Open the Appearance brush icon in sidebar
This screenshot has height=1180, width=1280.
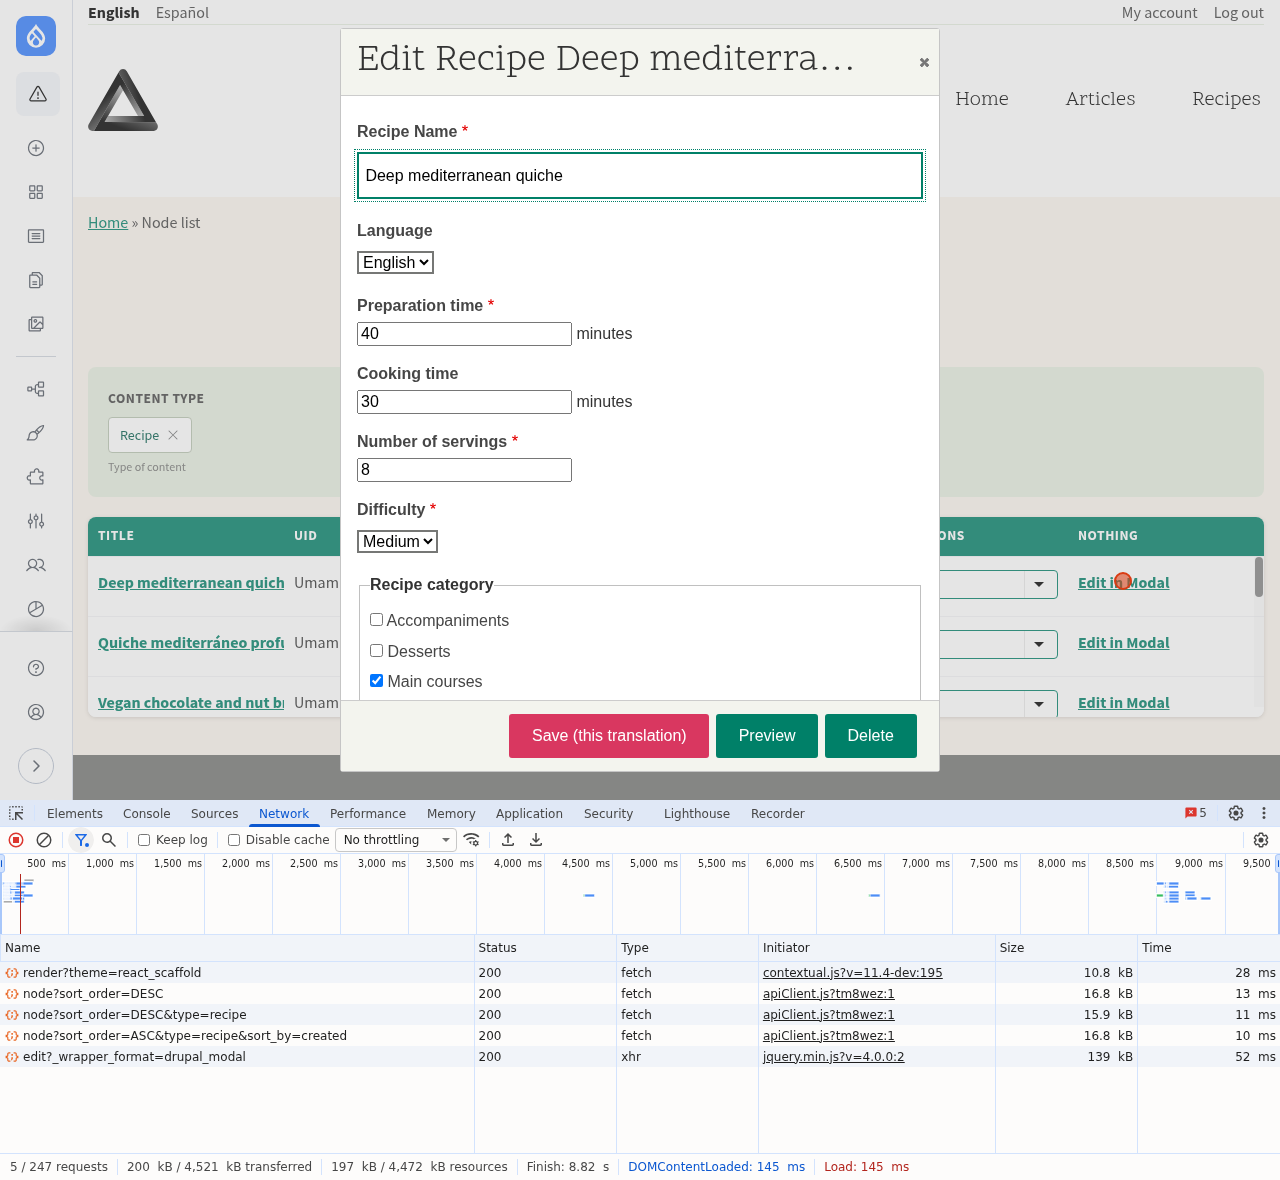[36, 433]
